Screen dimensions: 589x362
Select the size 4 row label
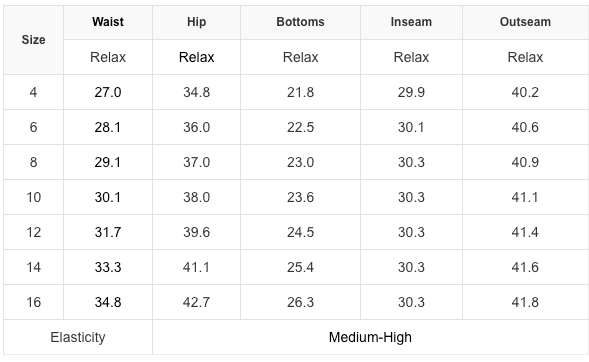tap(33, 92)
